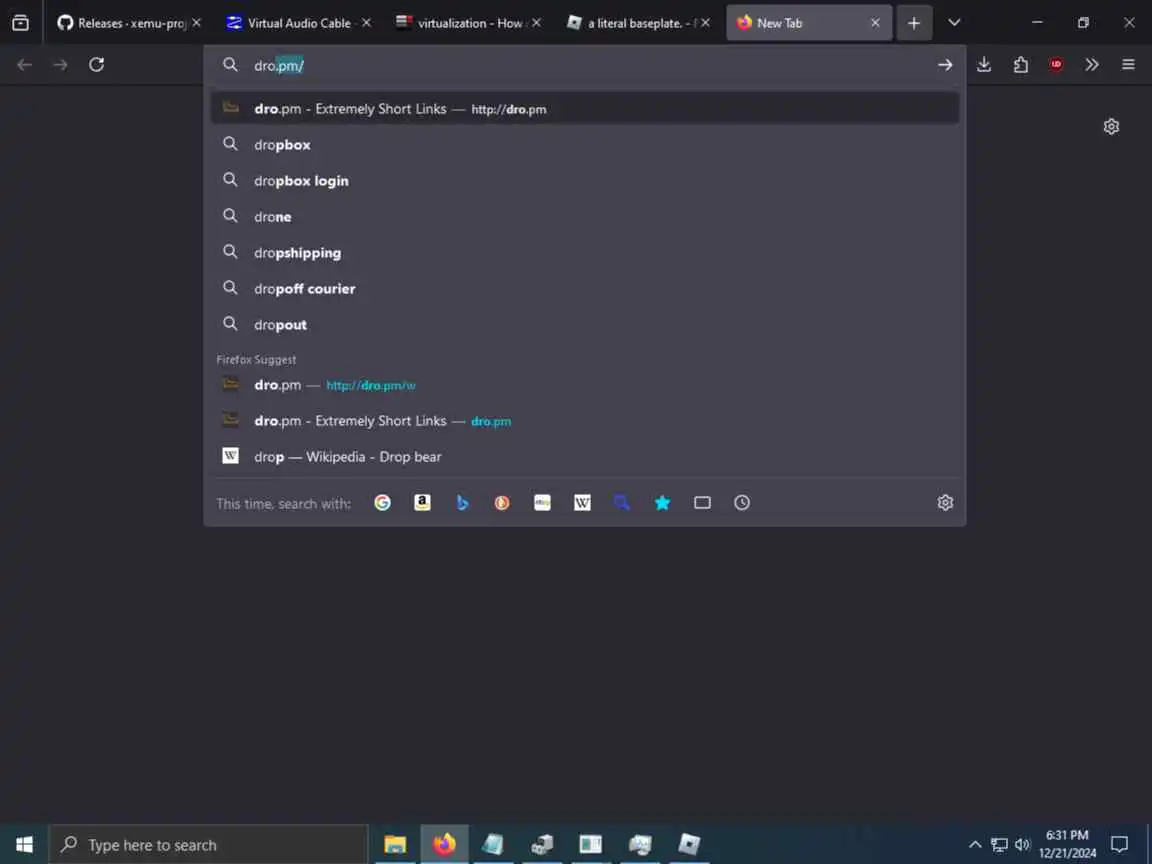Open the Firefox application menu

pos(1128,65)
